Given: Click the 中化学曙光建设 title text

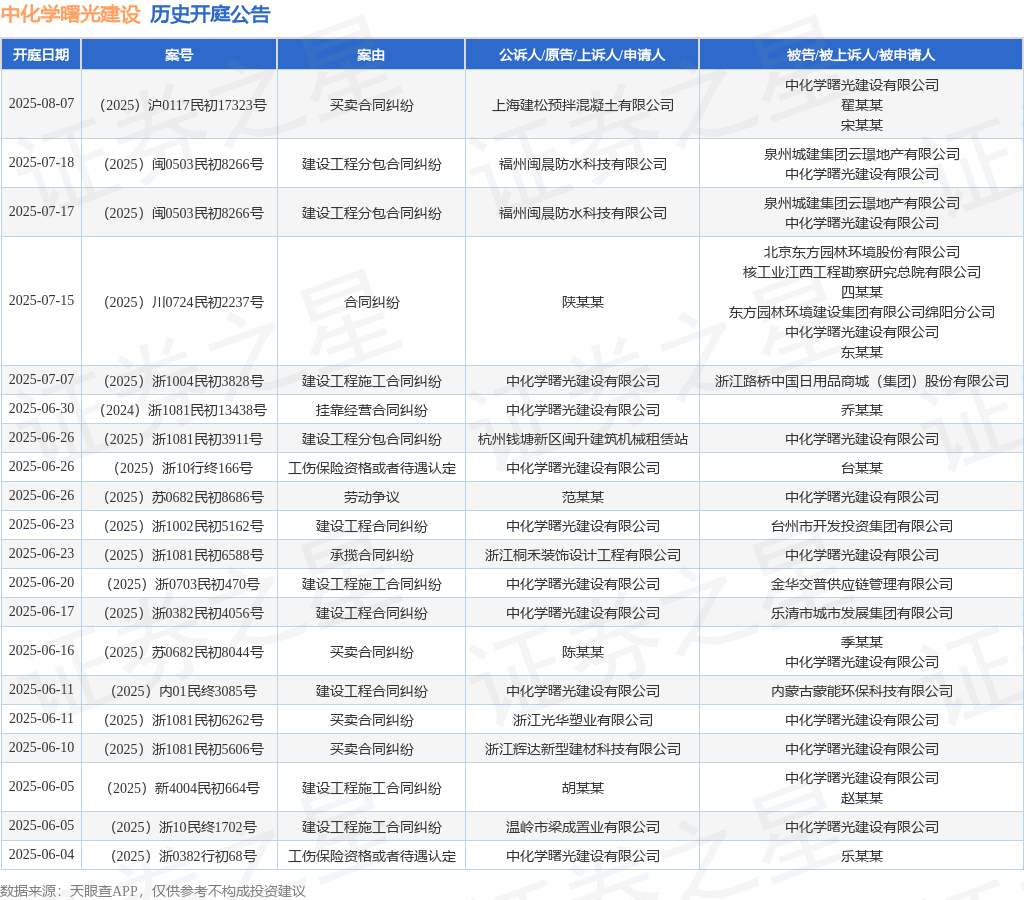Looking at the screenshot, I should pos(71,14).
